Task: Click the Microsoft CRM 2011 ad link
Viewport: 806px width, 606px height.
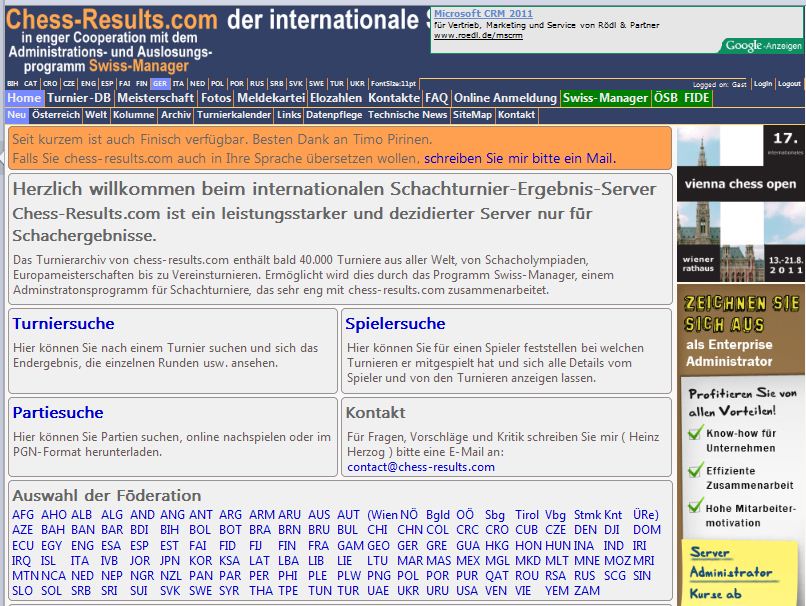Action: click(482, 14)
